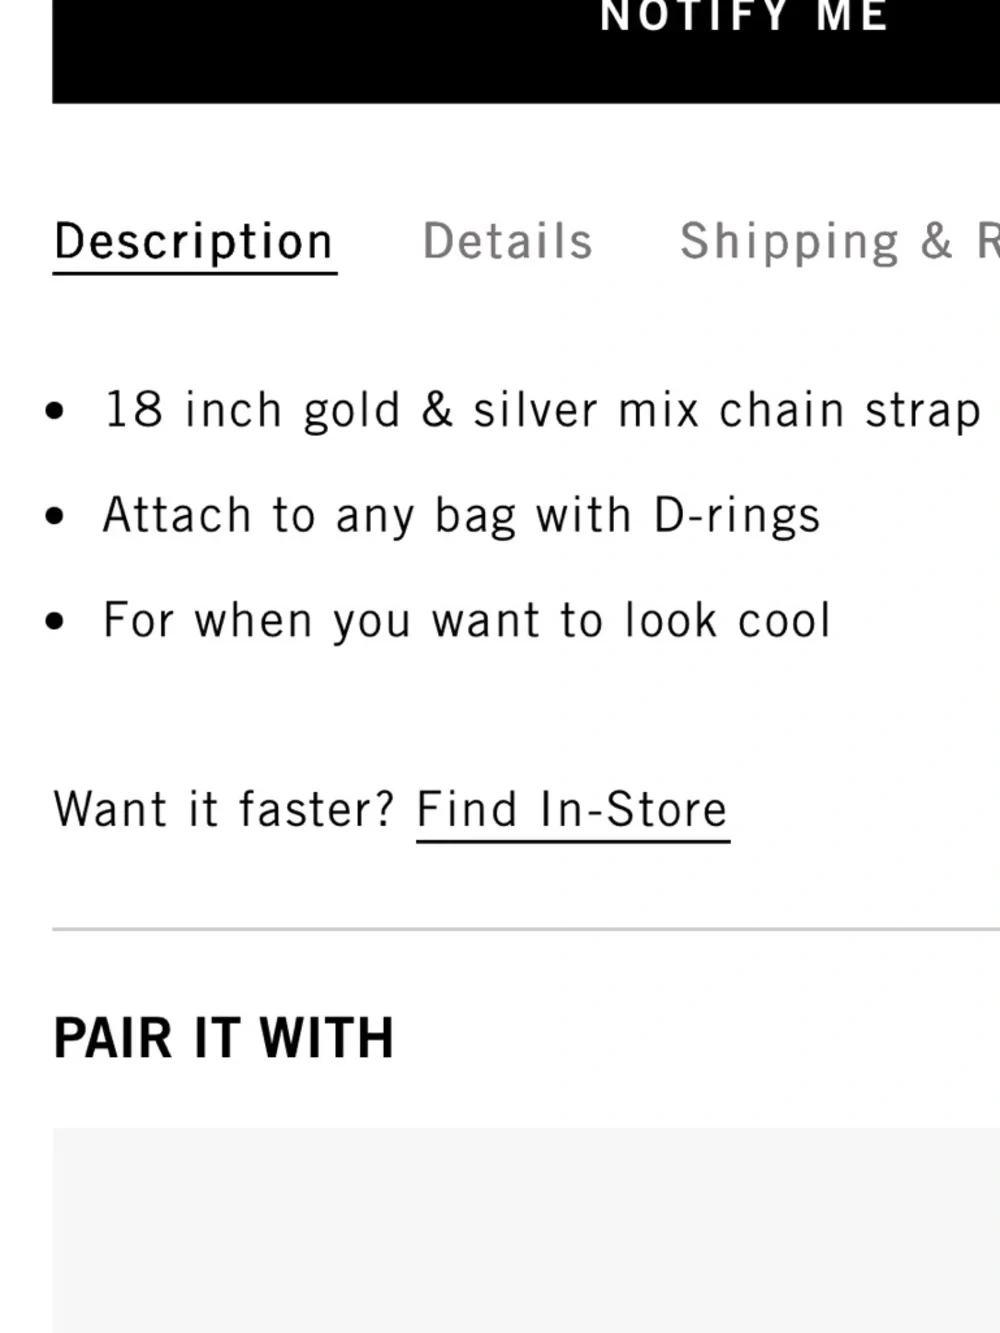The width and height of the screenshot is (1000, 1333).
Task: Click the bullet dot before 'For when'
Action: (x=56, y=622)
